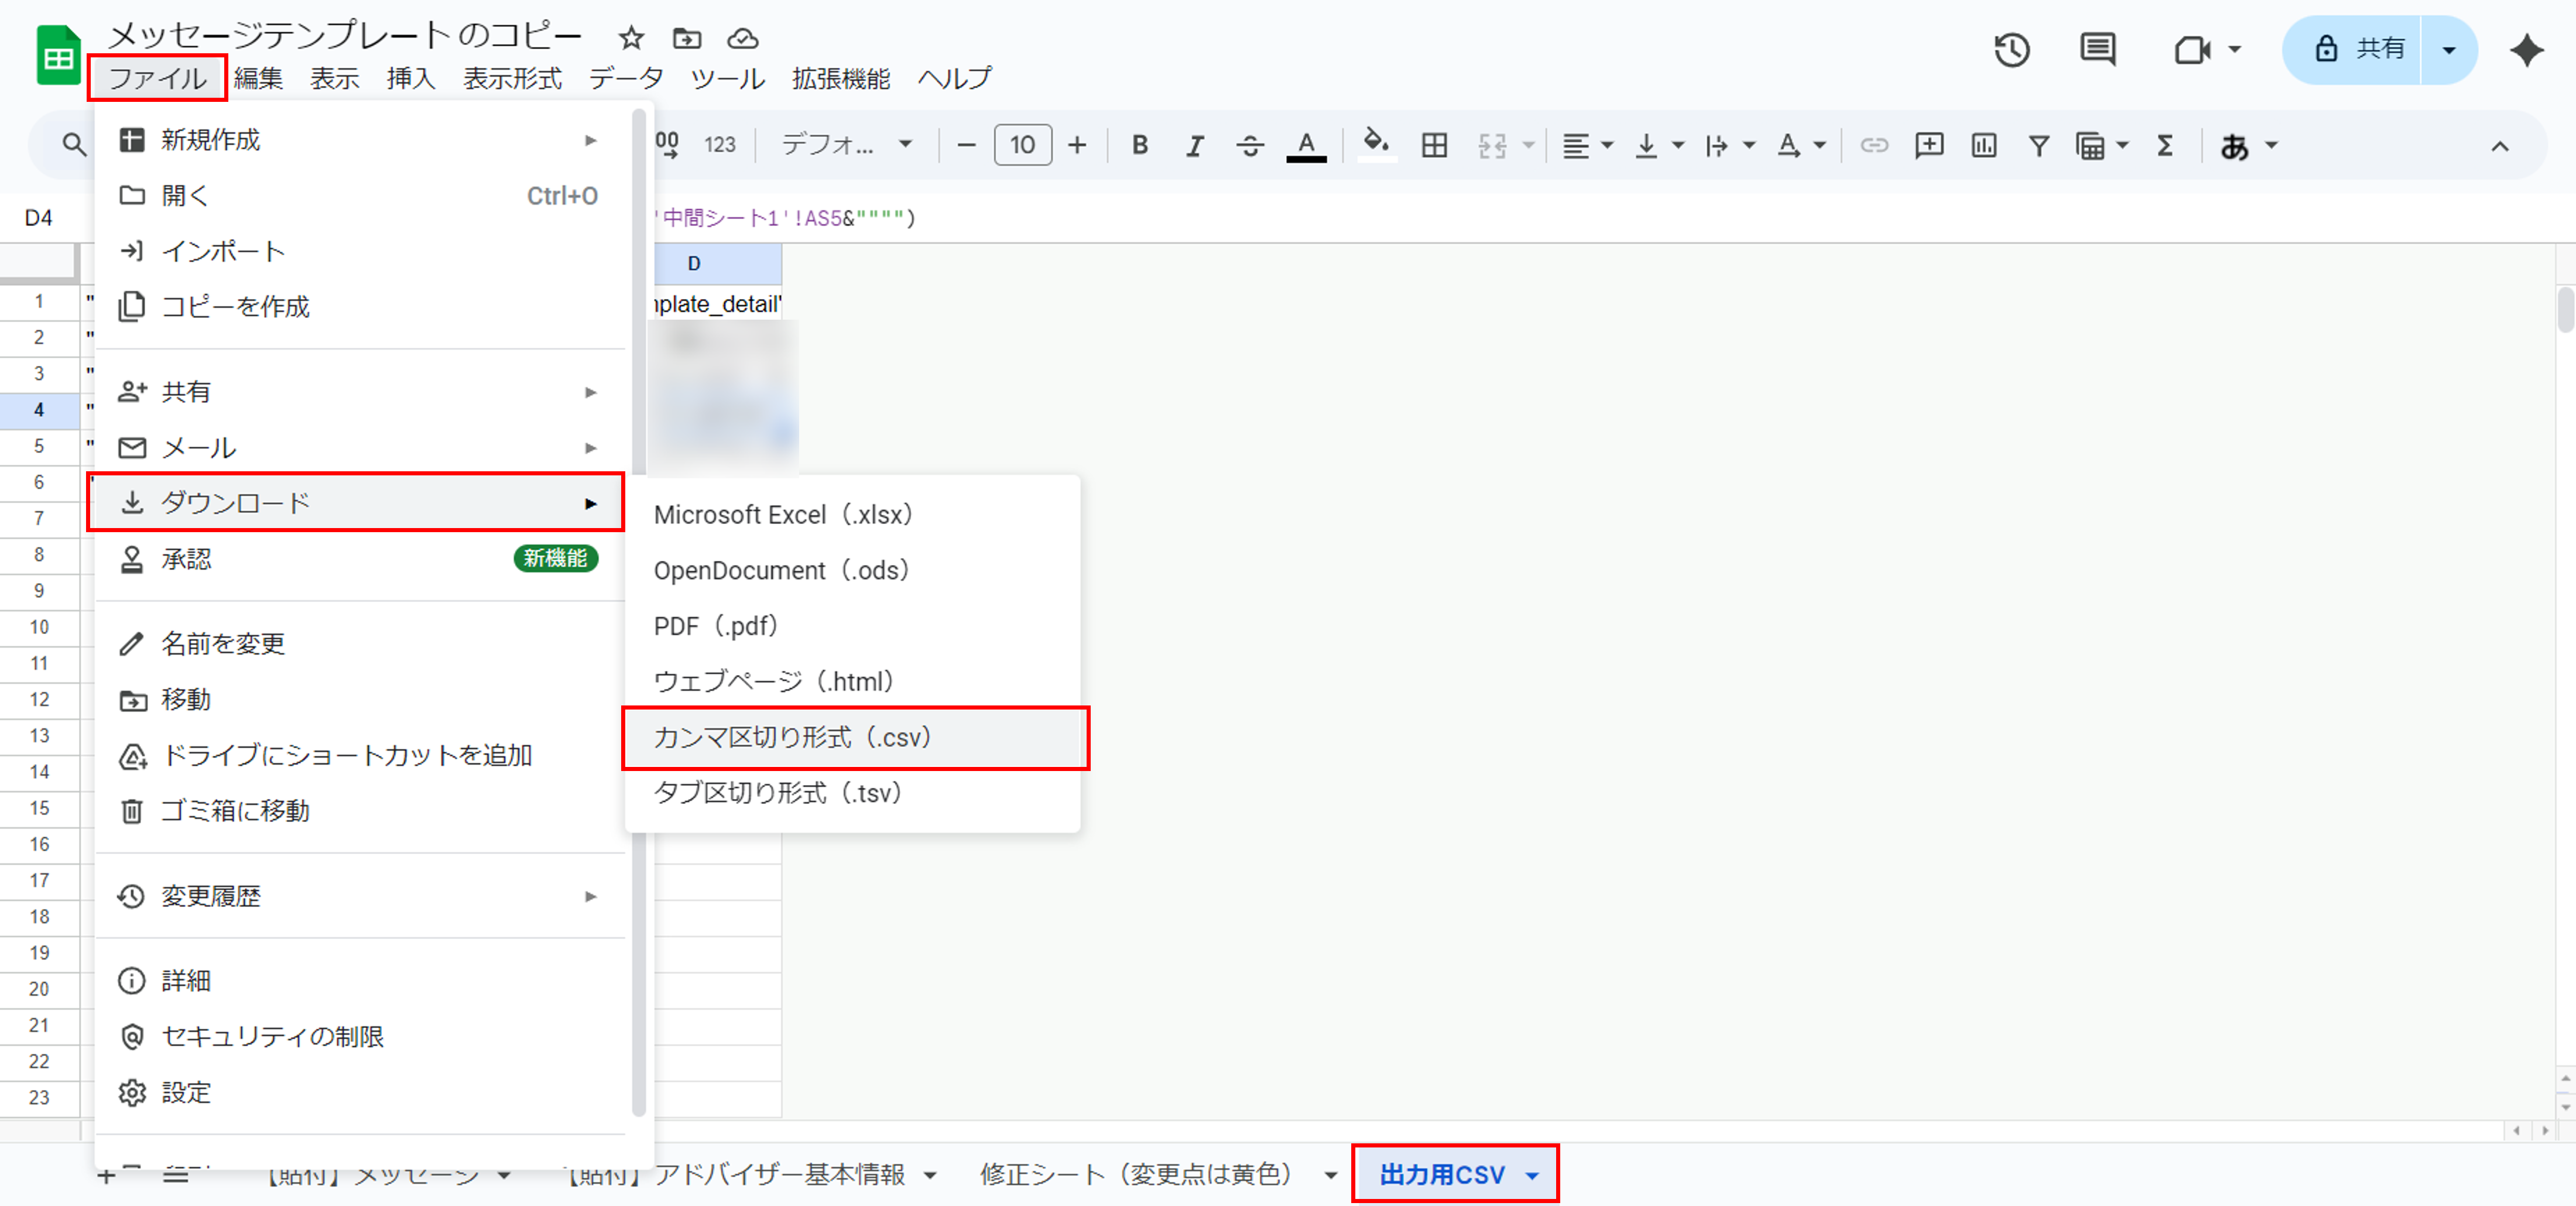The height and width of the screenshot is (1206, 2576).
Task: Open input tools via the あ icon
Action: [2237, 145]
